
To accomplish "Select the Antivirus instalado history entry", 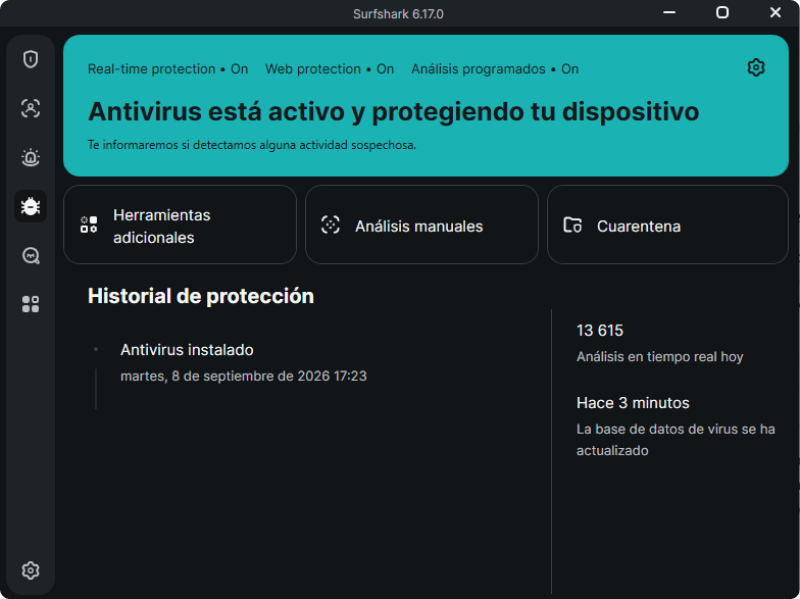I will click(x=243, y=362).
